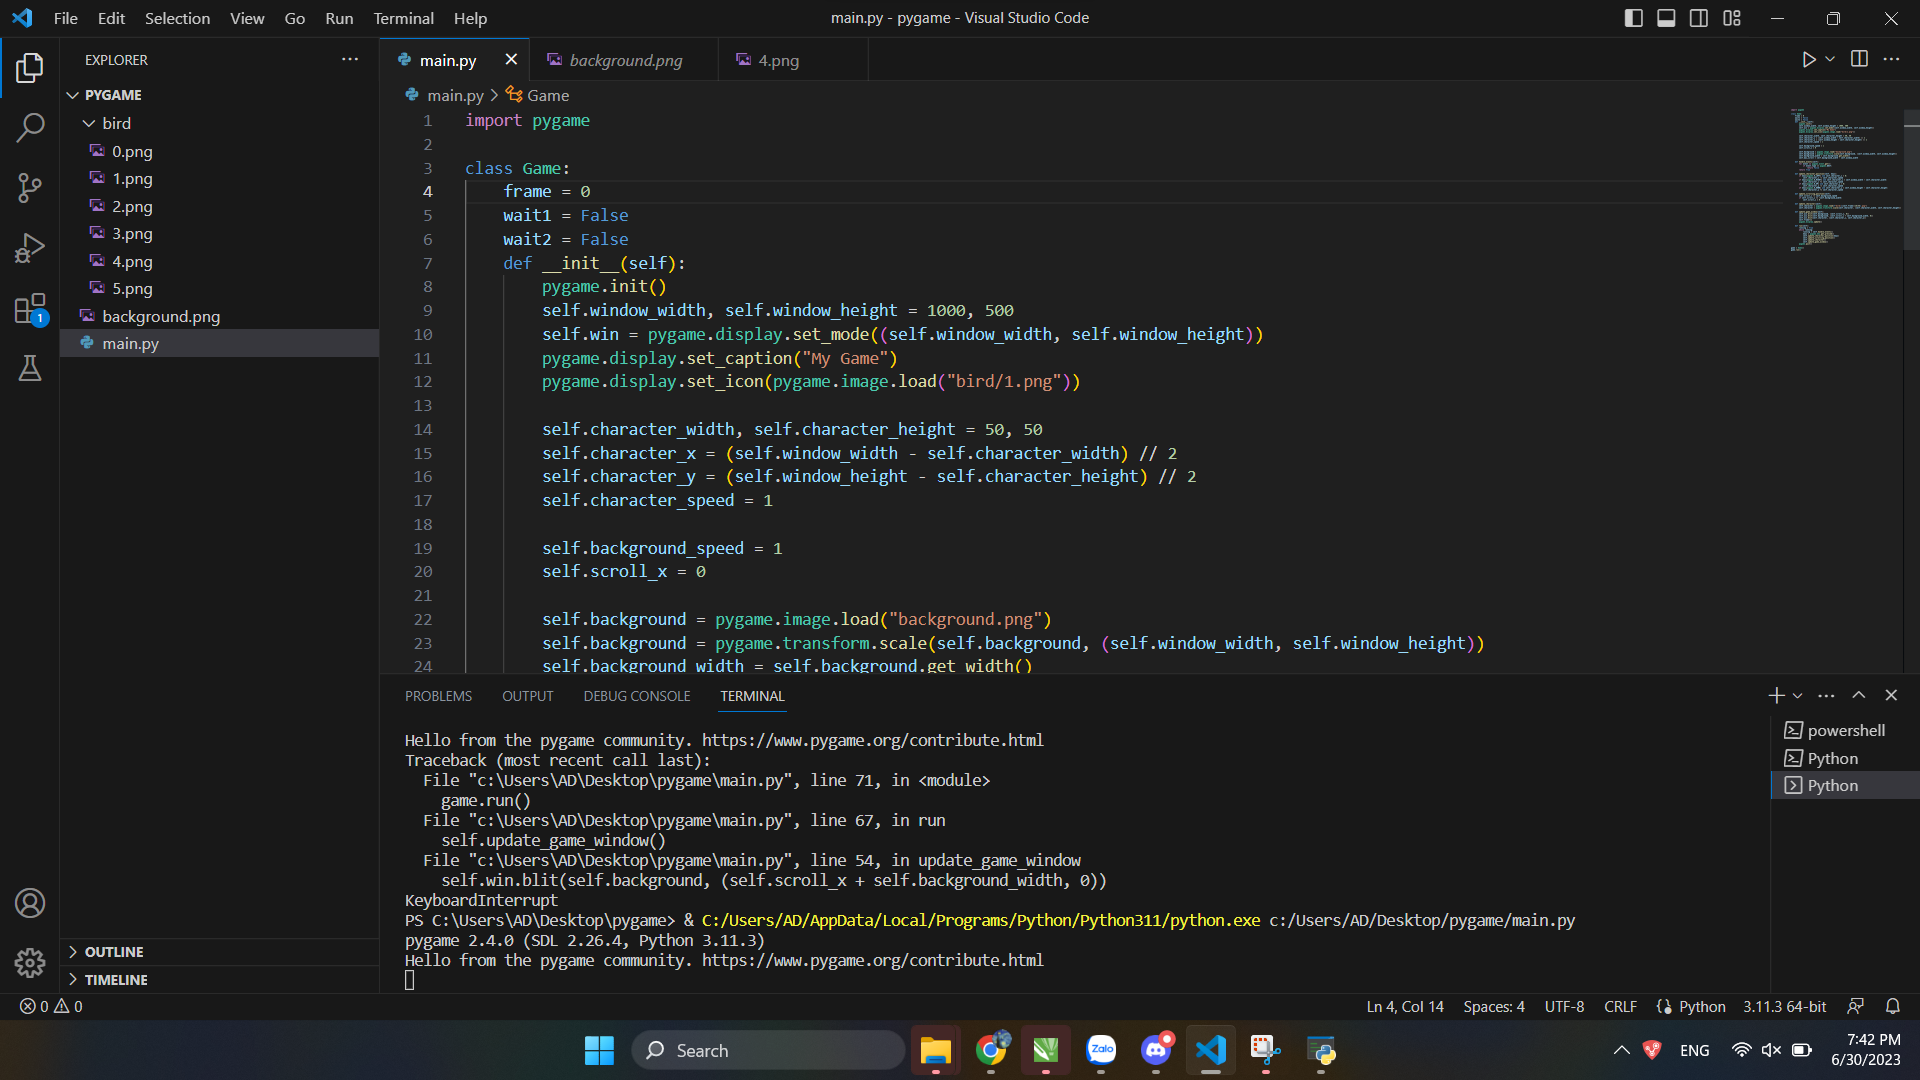Open Google Chrome from the taskbar
Image resolution: width=1920 pixels, height=1080 pixels.
[x=991, y=1050]
